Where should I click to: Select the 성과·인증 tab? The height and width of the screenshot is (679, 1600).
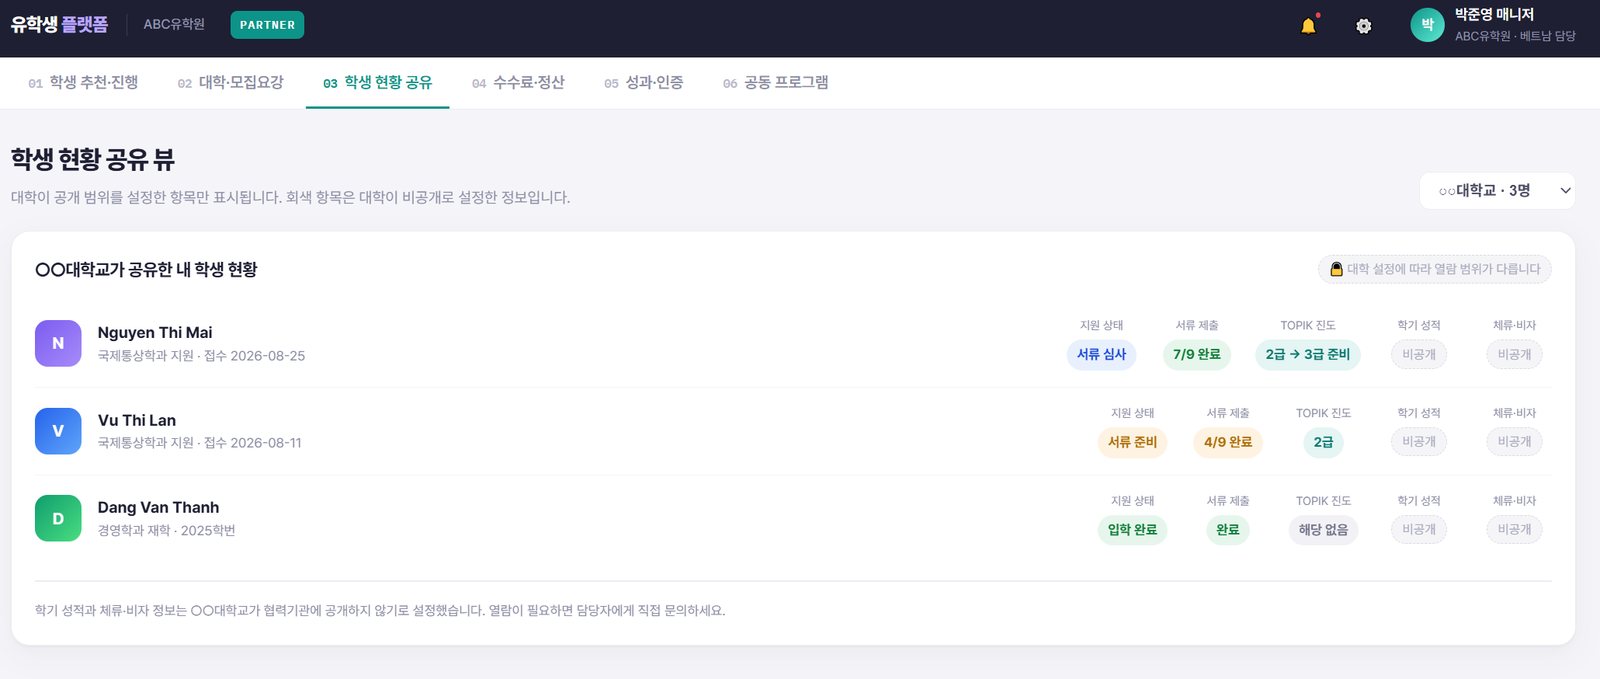644,83
